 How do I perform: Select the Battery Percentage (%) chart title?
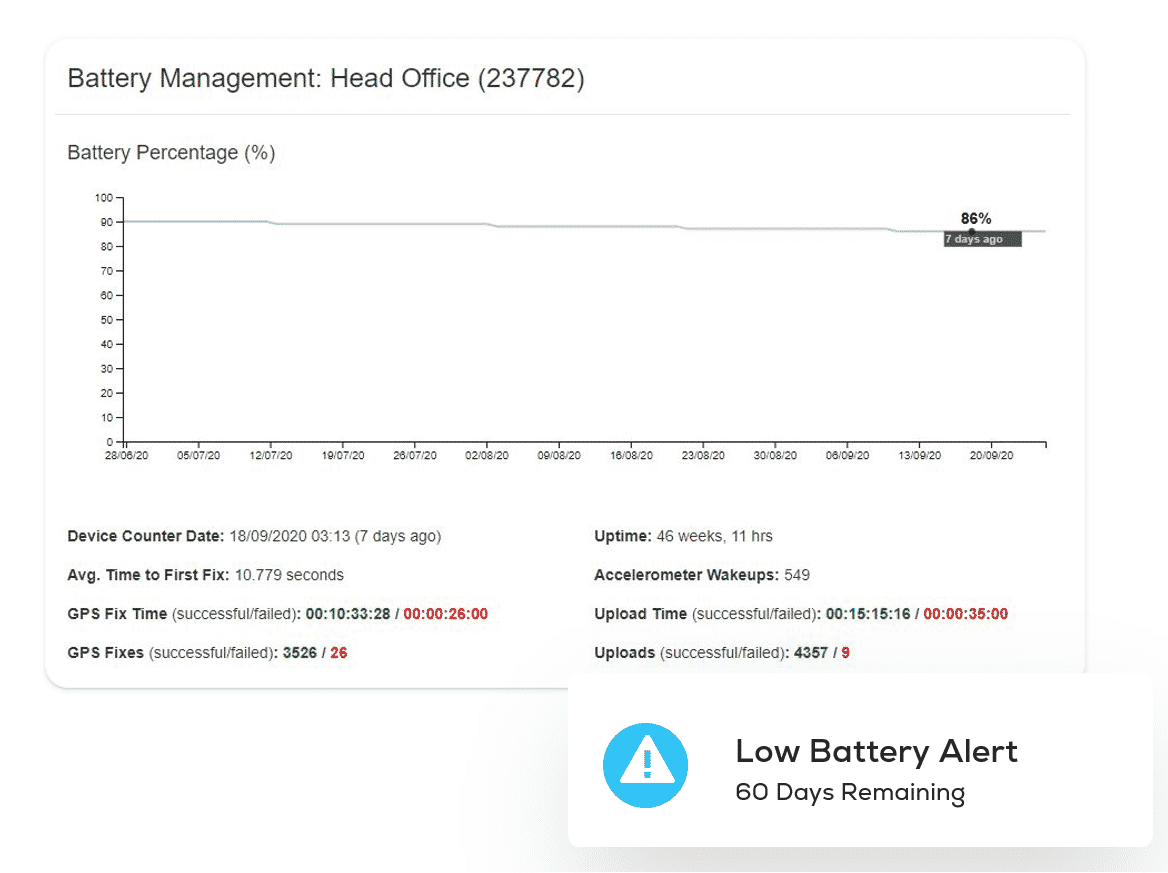click(171, 153)
